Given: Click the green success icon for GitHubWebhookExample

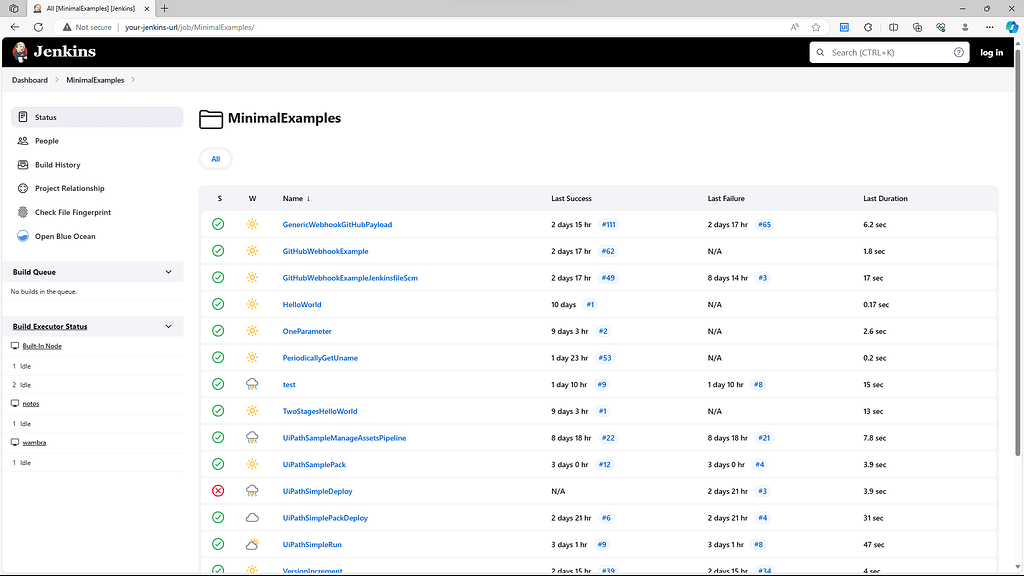Looking at the screenshot, I should [x=217, y=251].
